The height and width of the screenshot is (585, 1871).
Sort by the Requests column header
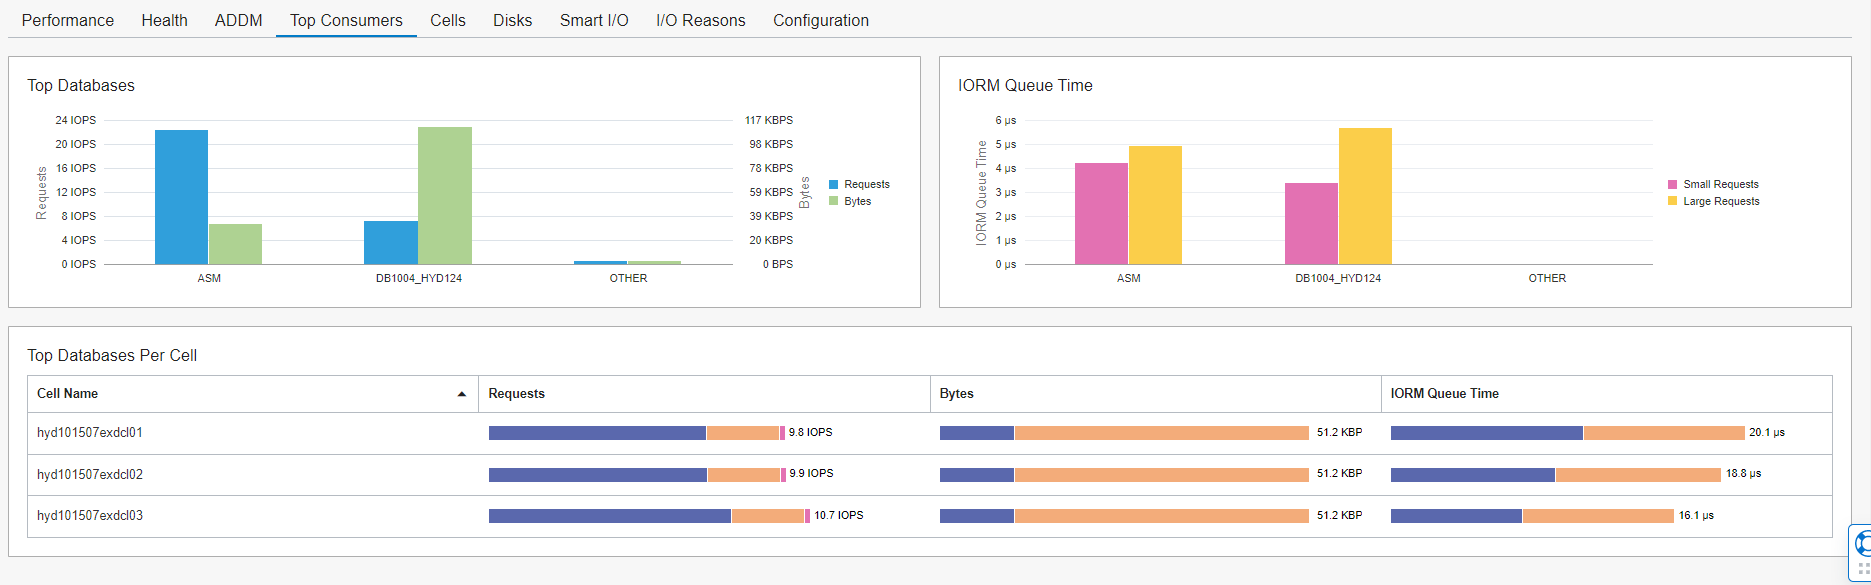(x=516, y=394)
